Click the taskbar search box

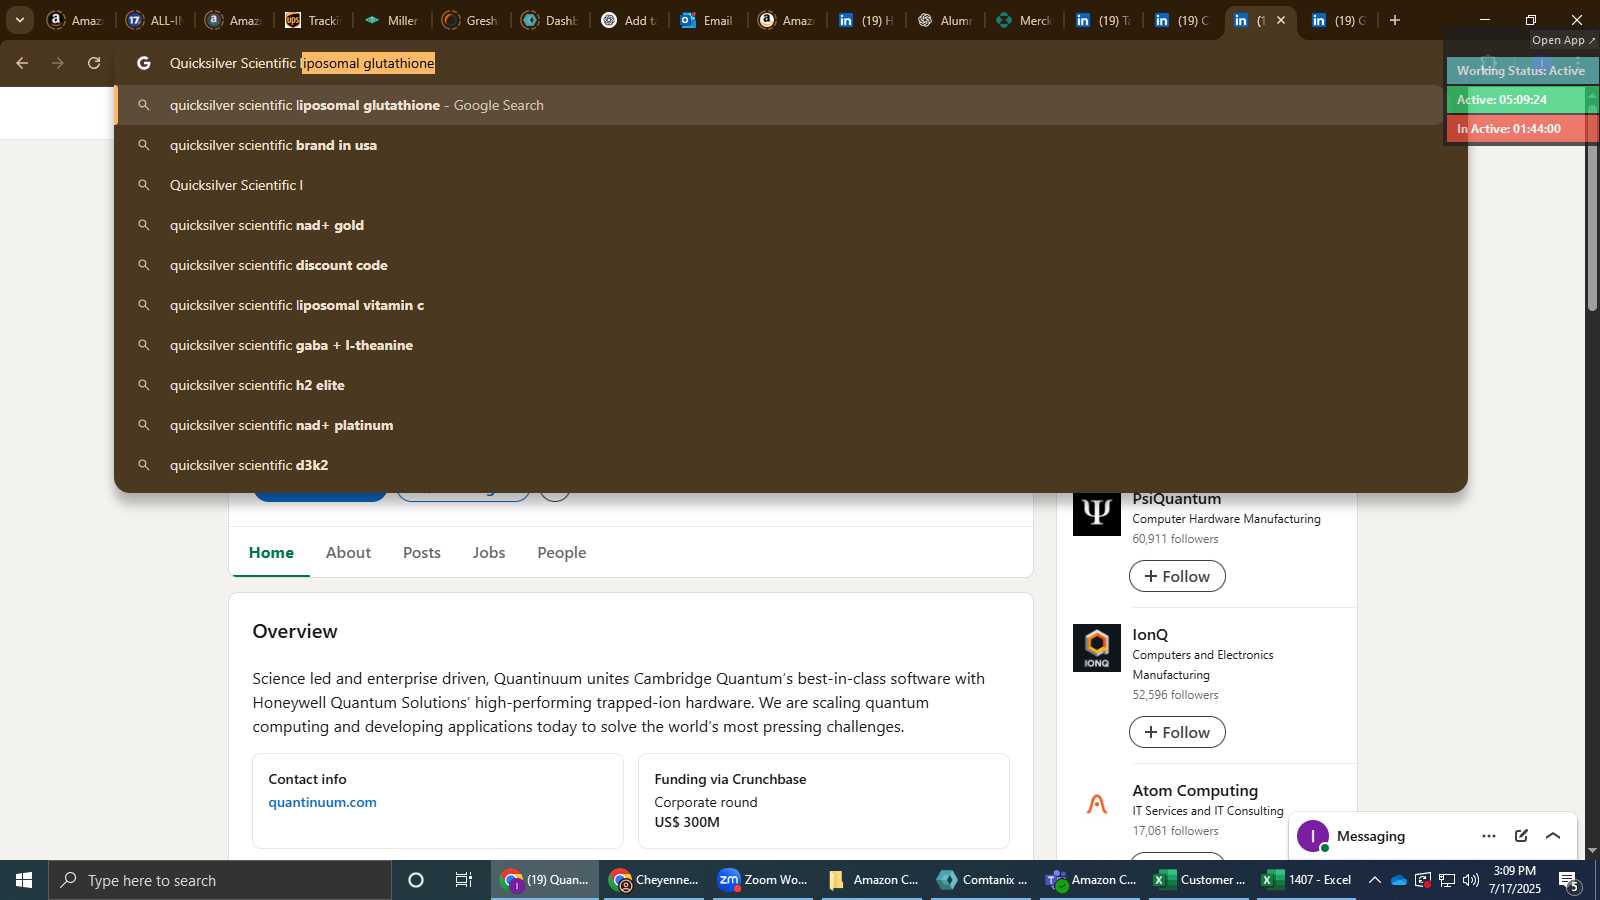tap(220, 880)
